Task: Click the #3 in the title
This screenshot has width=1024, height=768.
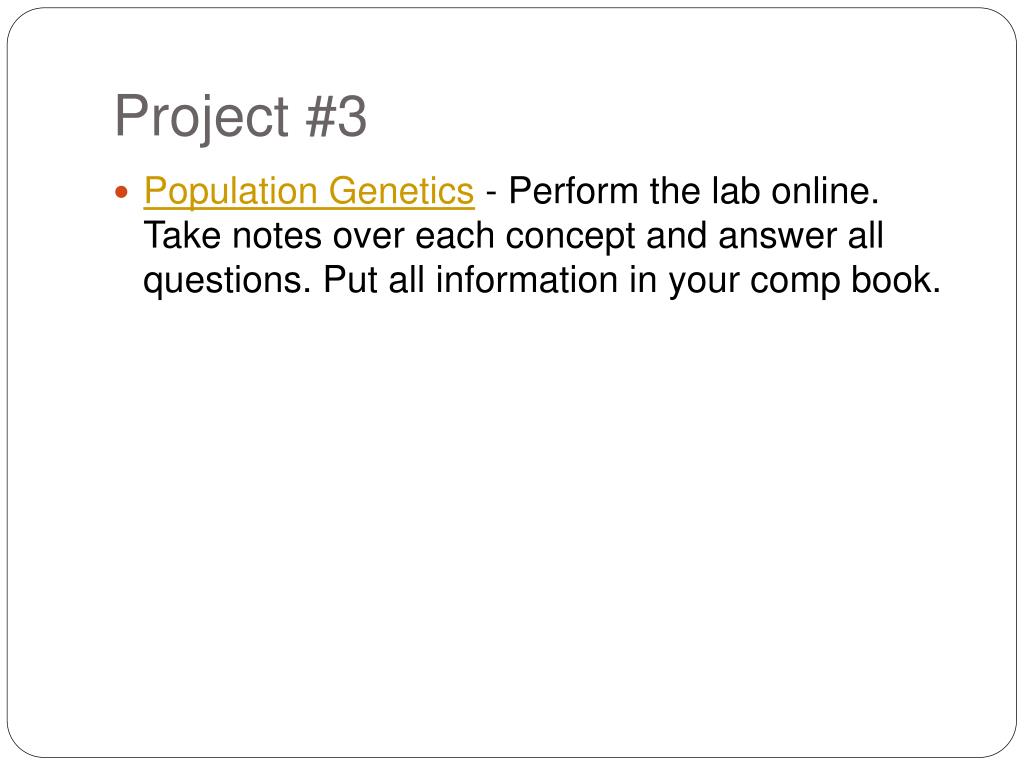Action: pos(336,116)
